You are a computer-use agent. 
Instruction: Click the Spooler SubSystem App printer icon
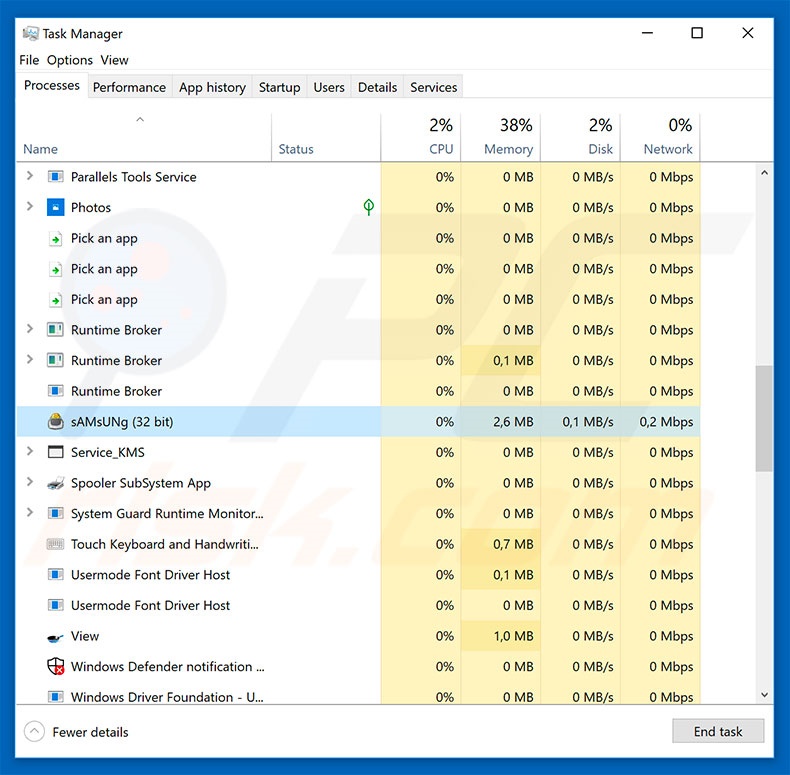point(56,483)
